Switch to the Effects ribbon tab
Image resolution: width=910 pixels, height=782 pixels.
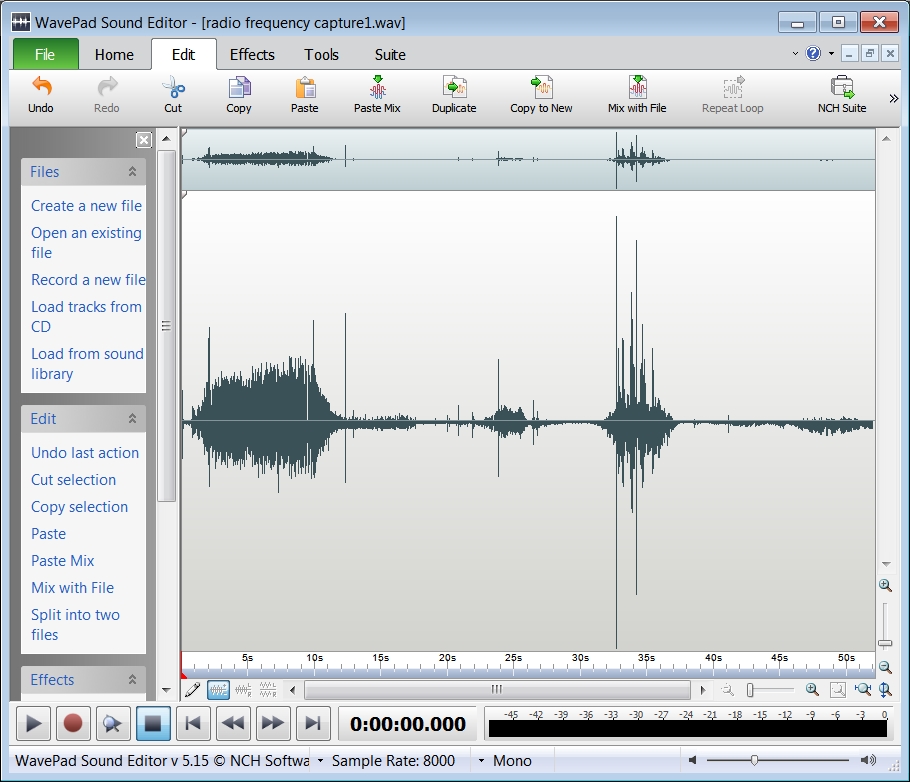click(252, 55)
